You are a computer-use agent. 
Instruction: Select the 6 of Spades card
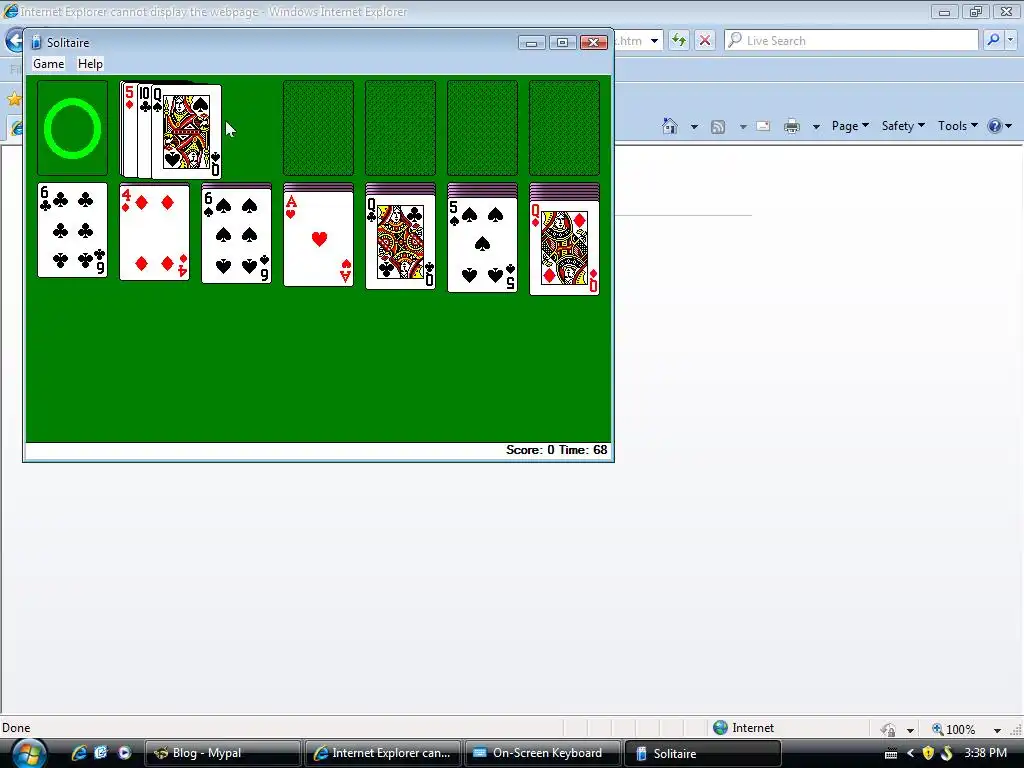tap(236, 235)
